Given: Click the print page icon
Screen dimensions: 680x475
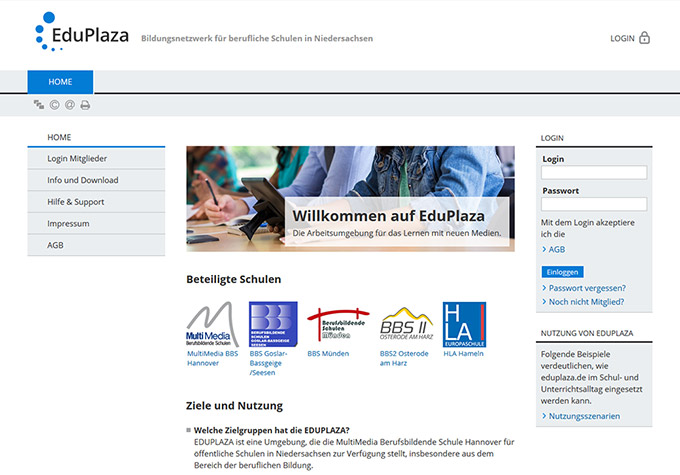Looking at the screenshot, I should click(85, 105).
